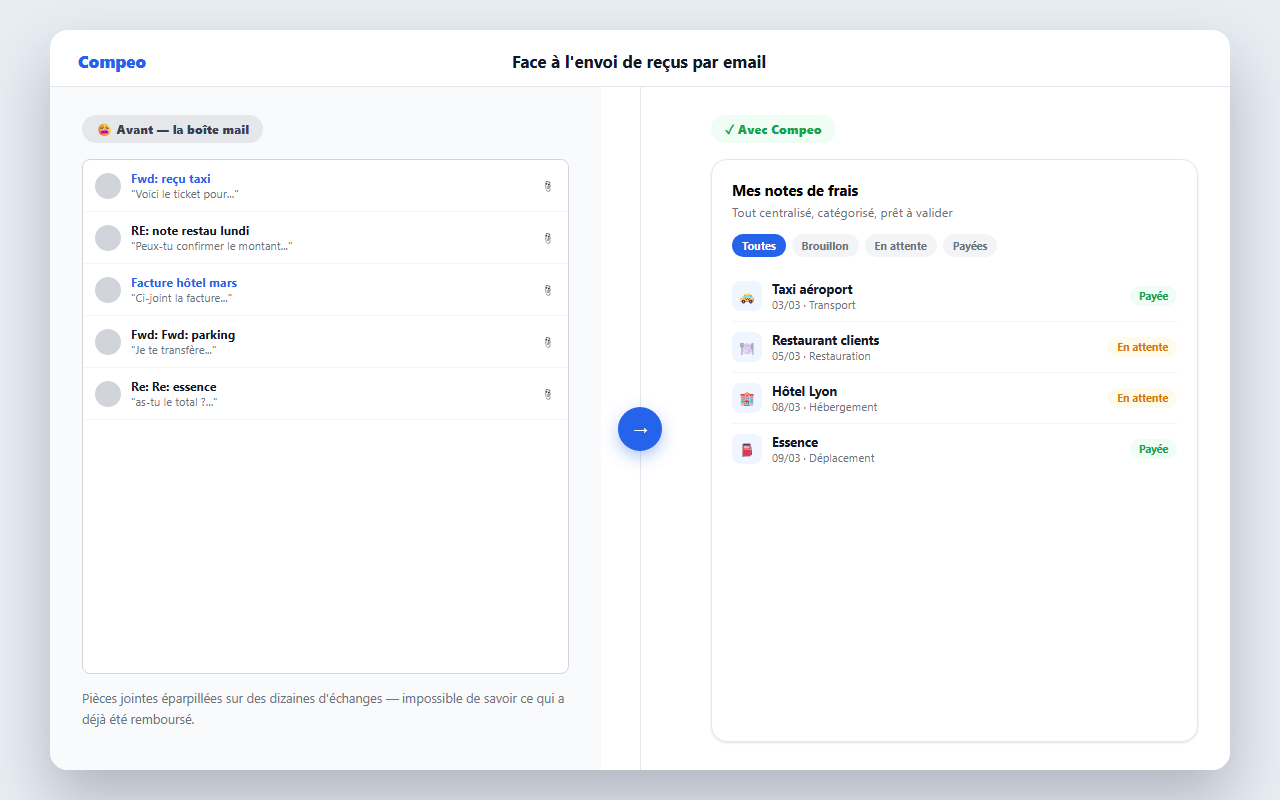Click the Taxi aéroport expense title
Viewport: 1280px width, 800px height.
click(x=812, y=290)
